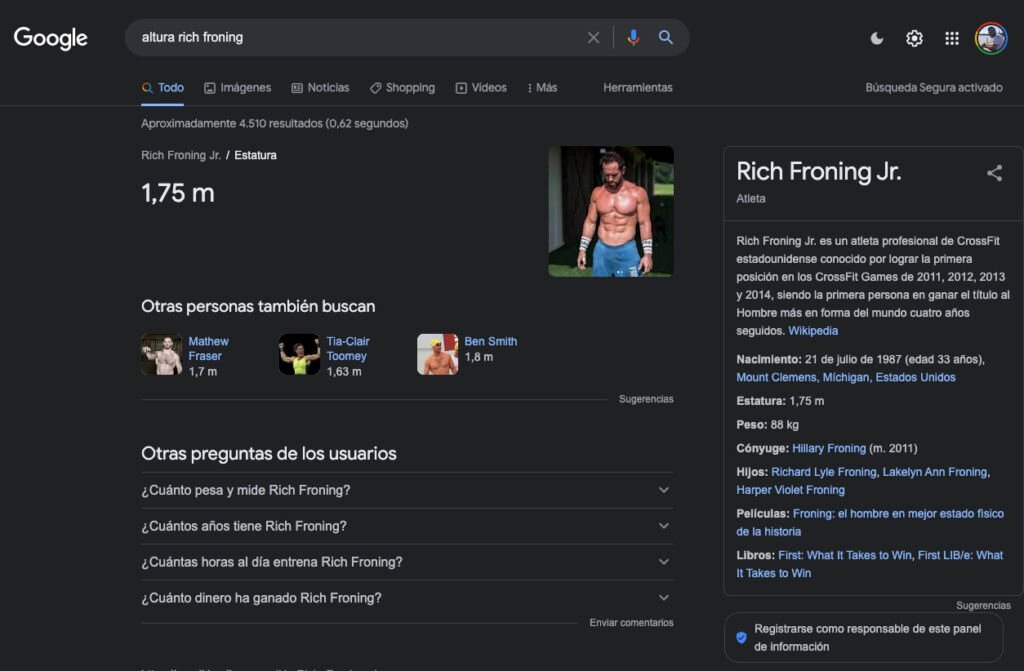Clear the search query with the X icon
Viewport: 1024px width, 671px height.
tap(593, 38)
